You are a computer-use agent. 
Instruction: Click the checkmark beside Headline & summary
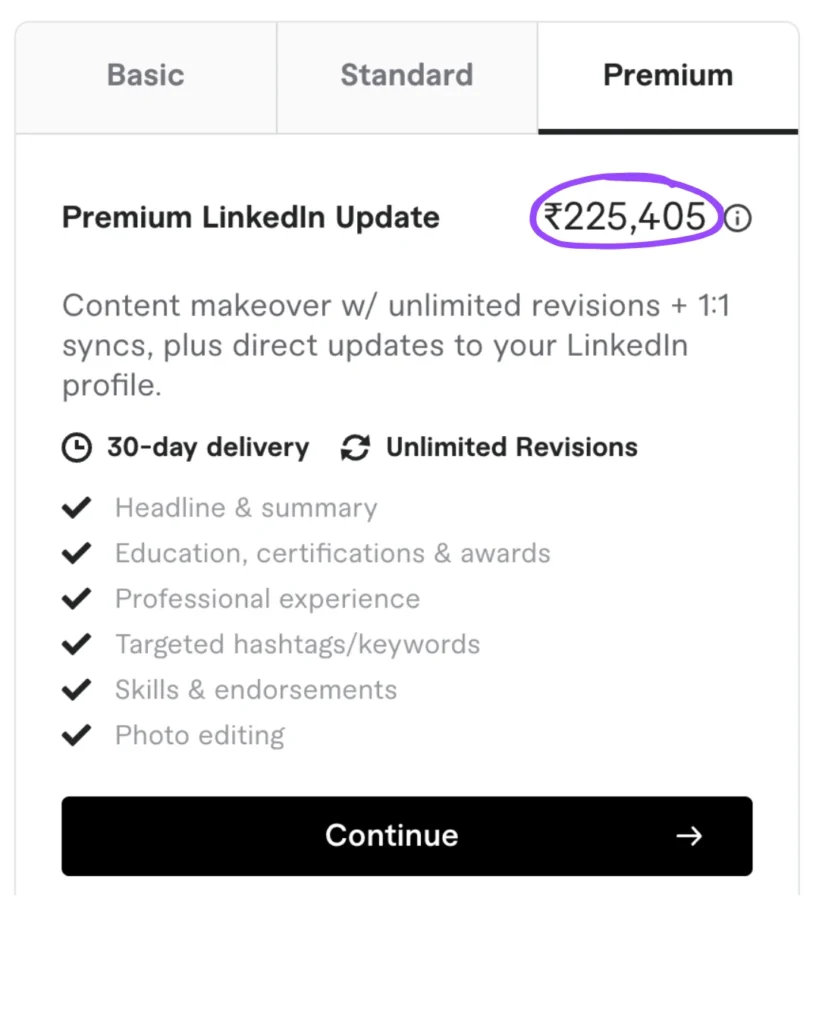coord(76,508)
